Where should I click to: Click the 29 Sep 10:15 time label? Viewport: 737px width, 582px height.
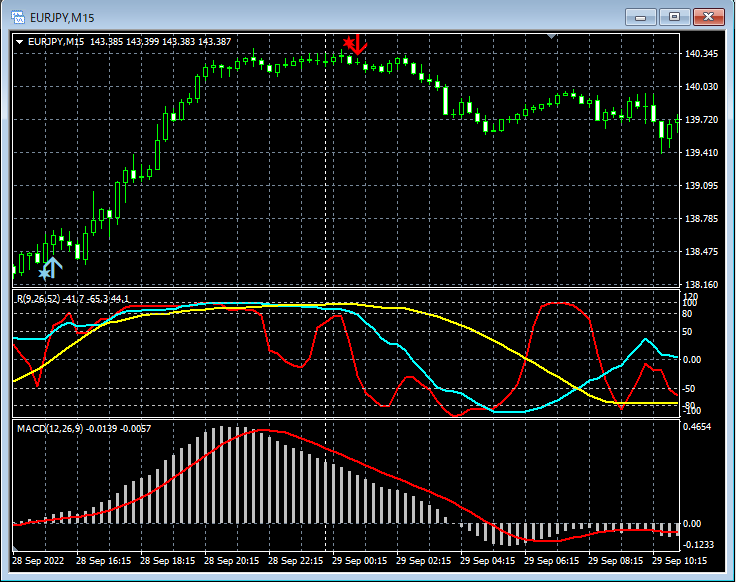coord(679,561)
